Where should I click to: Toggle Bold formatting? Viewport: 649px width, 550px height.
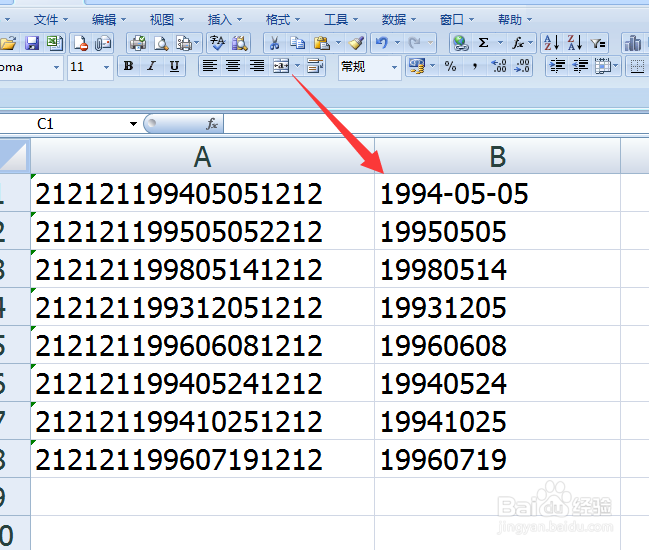128,66
